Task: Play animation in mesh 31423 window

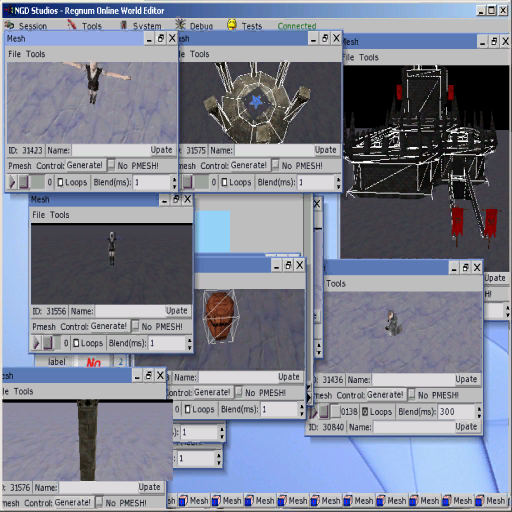Action: click(12, 182)
